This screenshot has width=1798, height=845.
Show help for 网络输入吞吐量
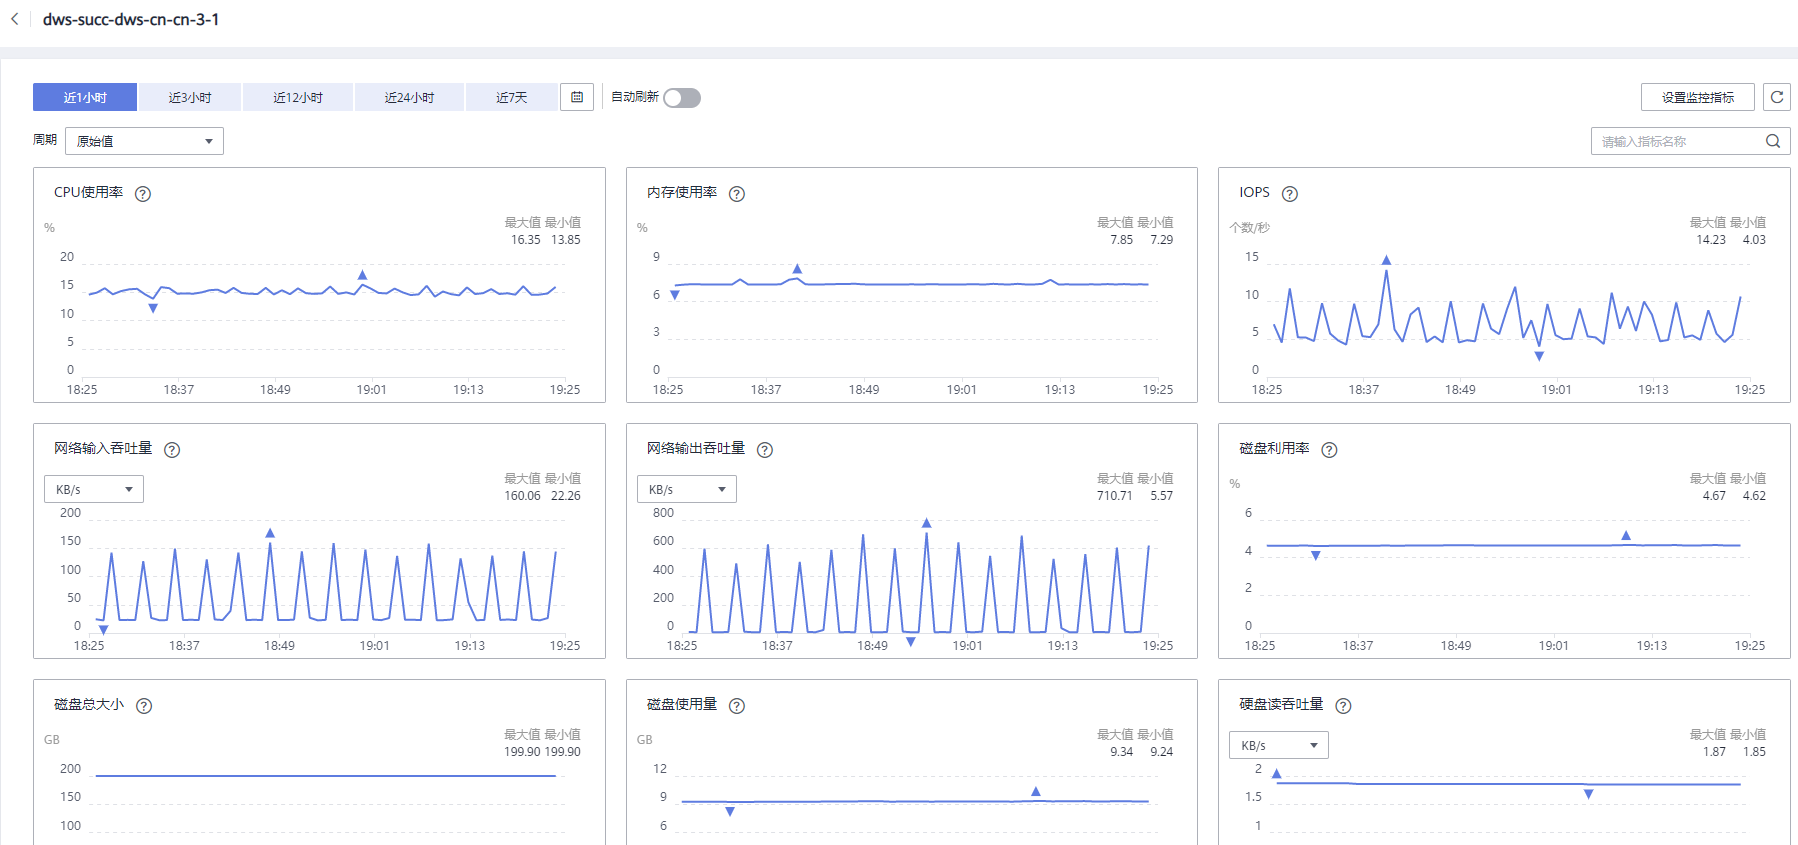point(172,450)
